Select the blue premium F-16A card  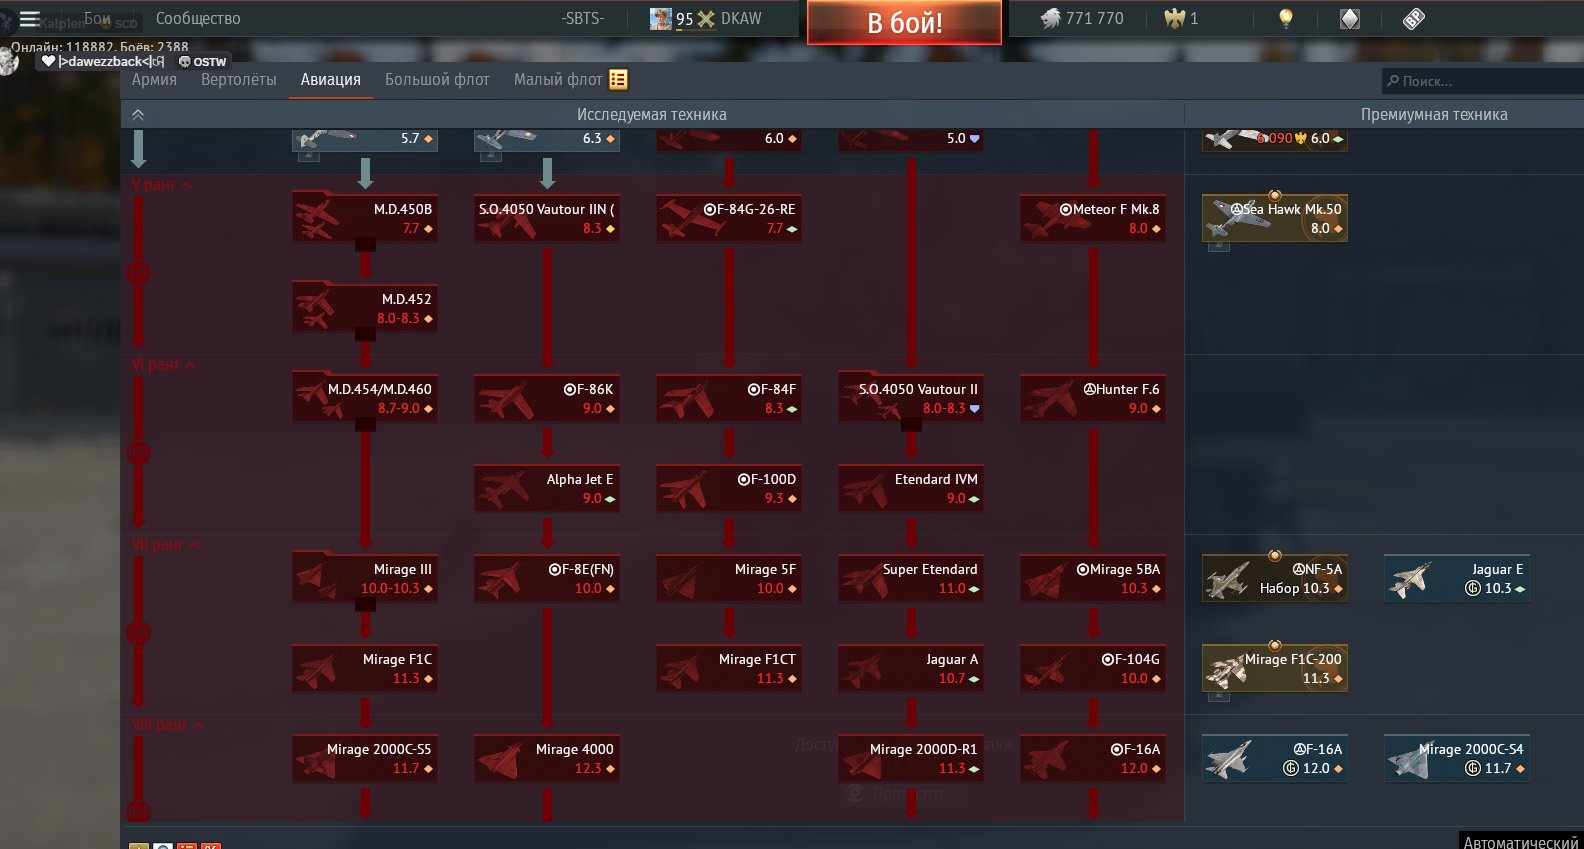coord(1275,758)
